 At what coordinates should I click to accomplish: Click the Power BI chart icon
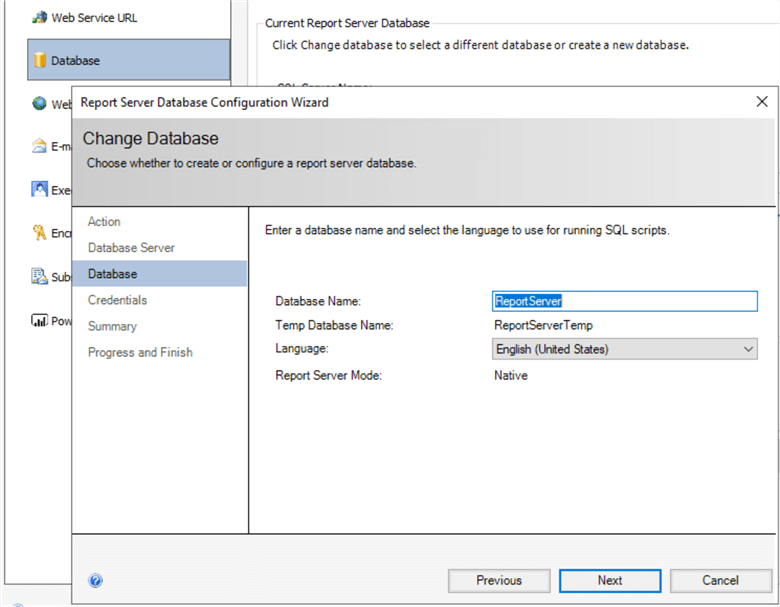coord(40,320)
